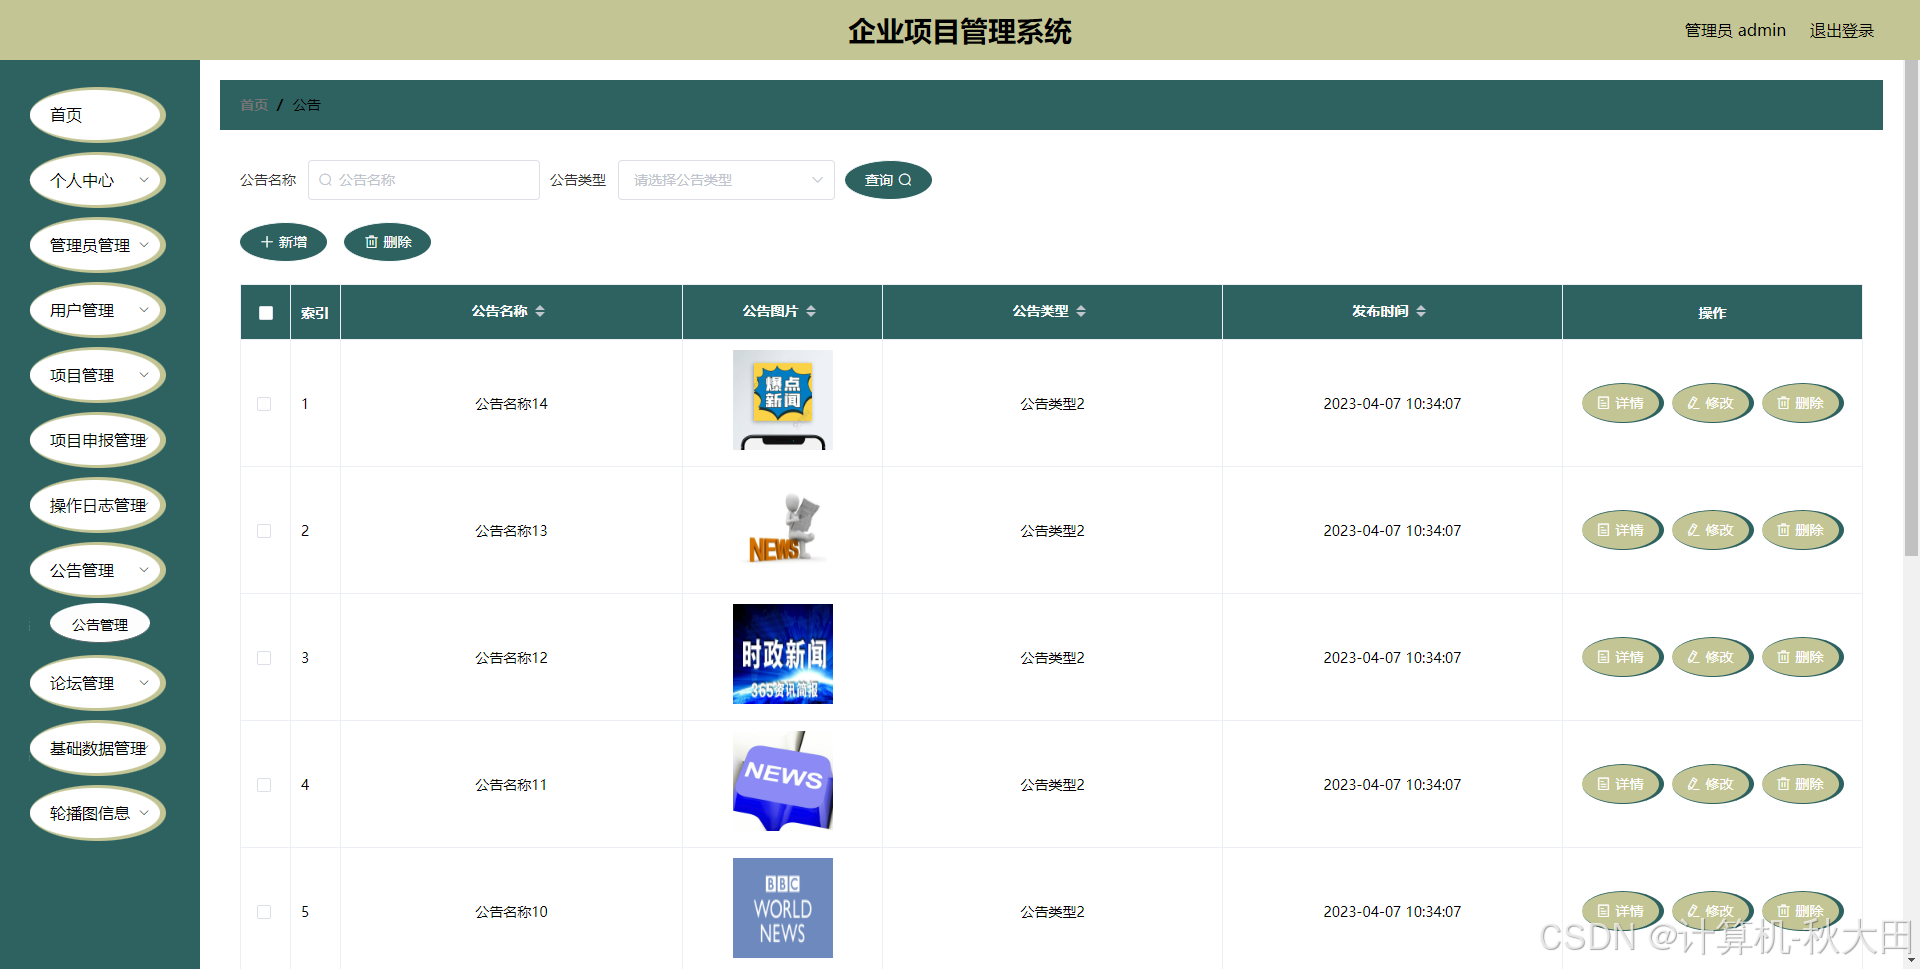Click 查询 search button
Screen dimensions: 1920x969
point(888,180)
